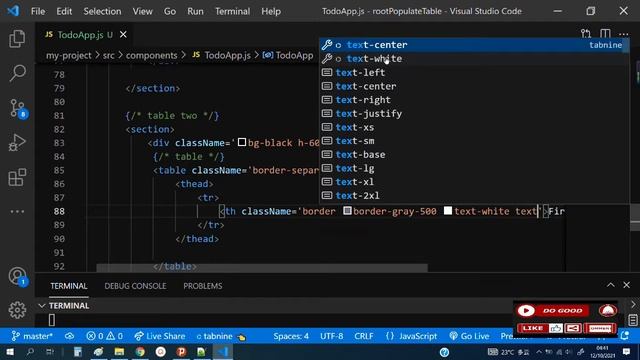Select the TodoApp.js editor tab
The width and height of the screenshot is (640, 360).
point(85,35)
